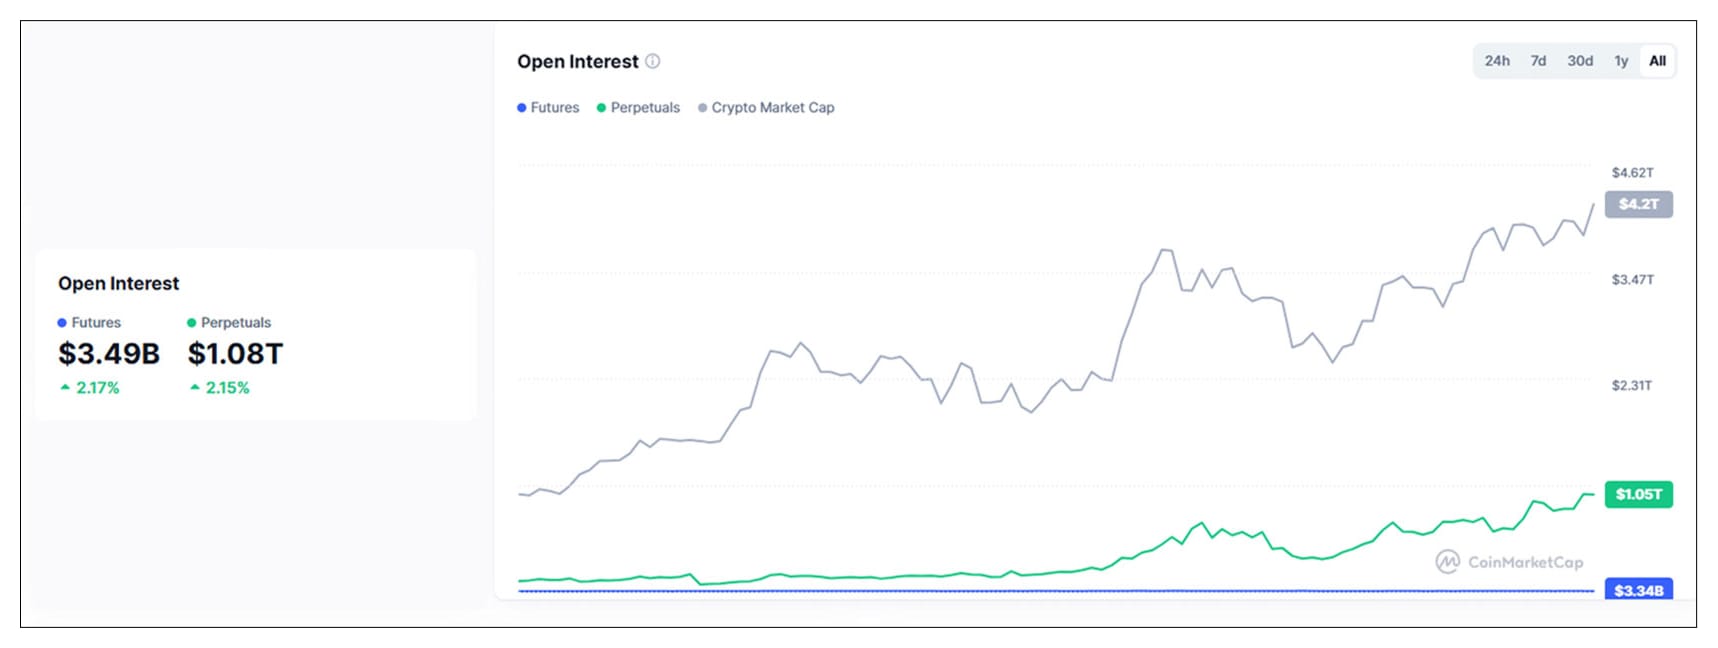Click the green $1.05T value tag

click(x=1638, y=494)
